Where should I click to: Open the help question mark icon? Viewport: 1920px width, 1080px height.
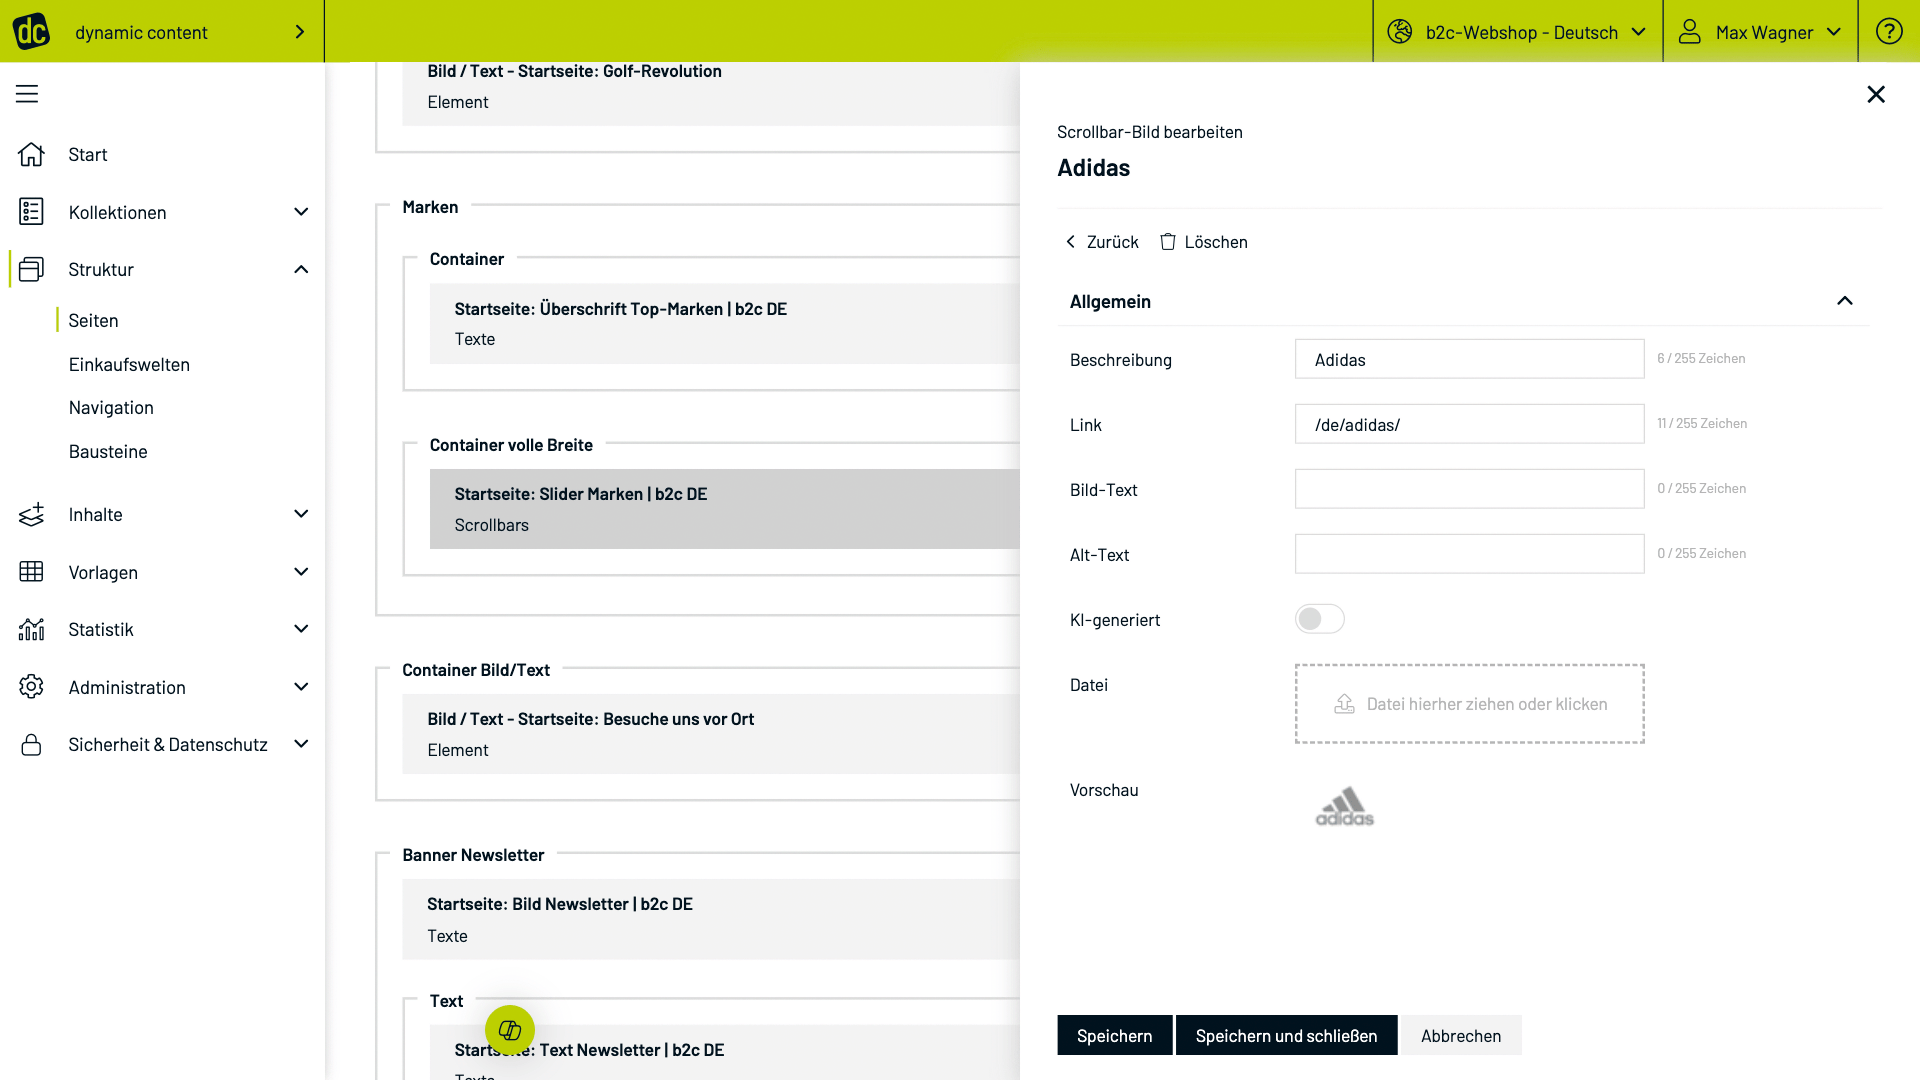[x=1889, y=32]
